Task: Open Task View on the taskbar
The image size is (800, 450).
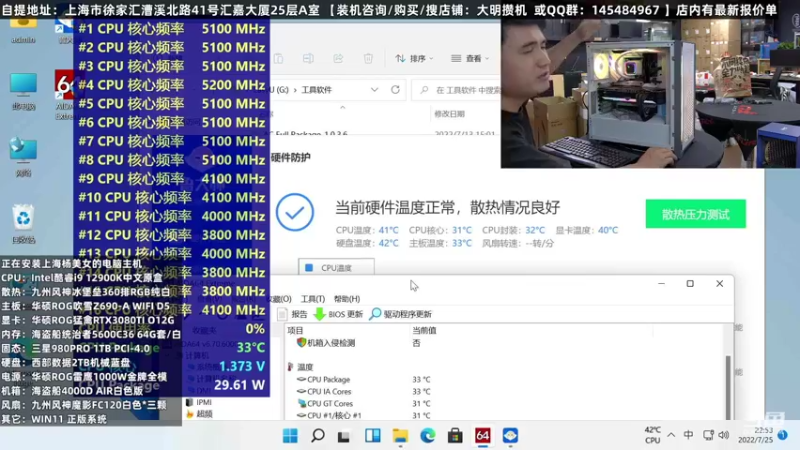Action: tap(344, 436)
